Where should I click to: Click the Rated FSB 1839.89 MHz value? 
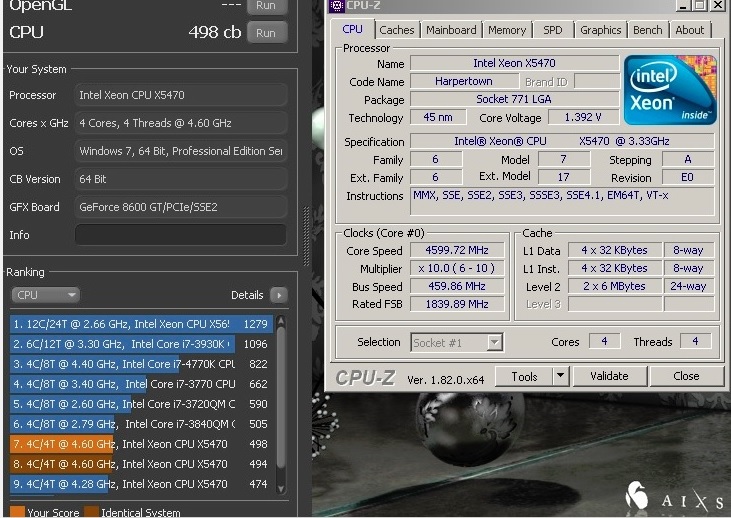click(x=457, y=304)
